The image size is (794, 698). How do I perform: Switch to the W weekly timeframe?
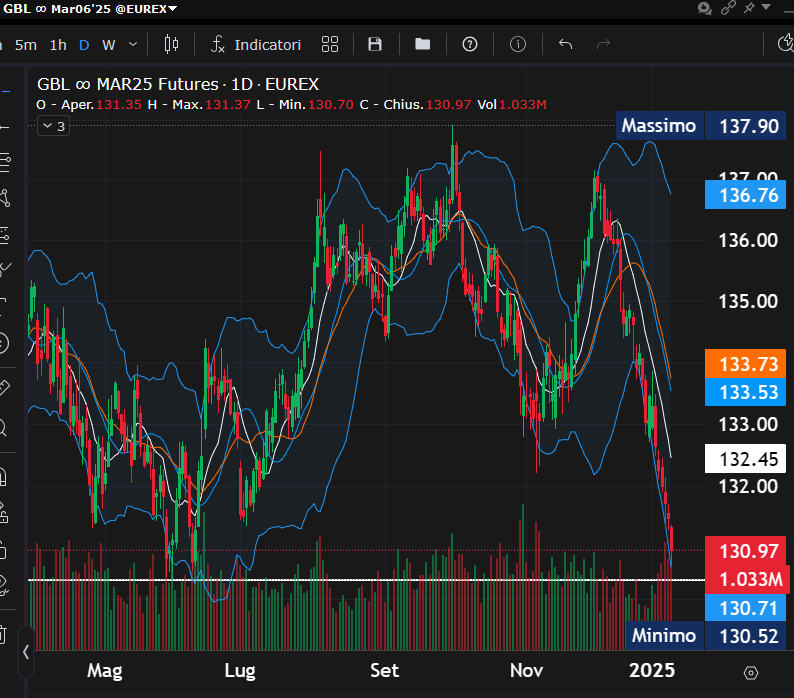pos(108,44)
